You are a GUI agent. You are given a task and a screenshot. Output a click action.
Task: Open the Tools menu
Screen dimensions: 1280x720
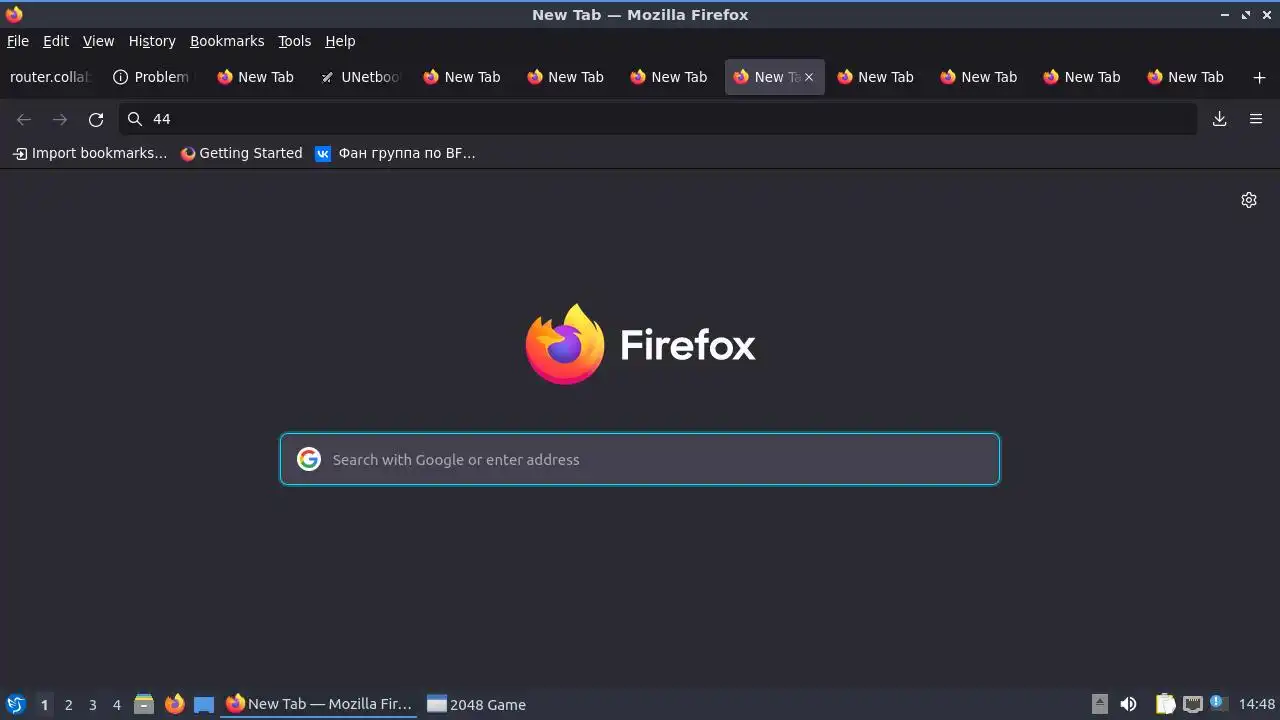click(294, 41)
